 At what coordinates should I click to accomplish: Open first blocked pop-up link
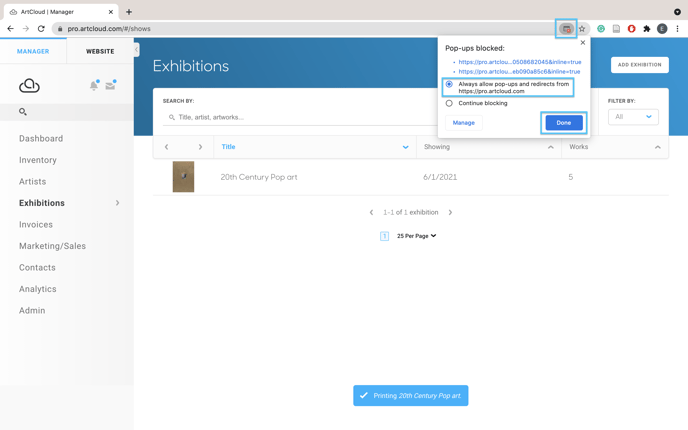click(x=520, y=62)
